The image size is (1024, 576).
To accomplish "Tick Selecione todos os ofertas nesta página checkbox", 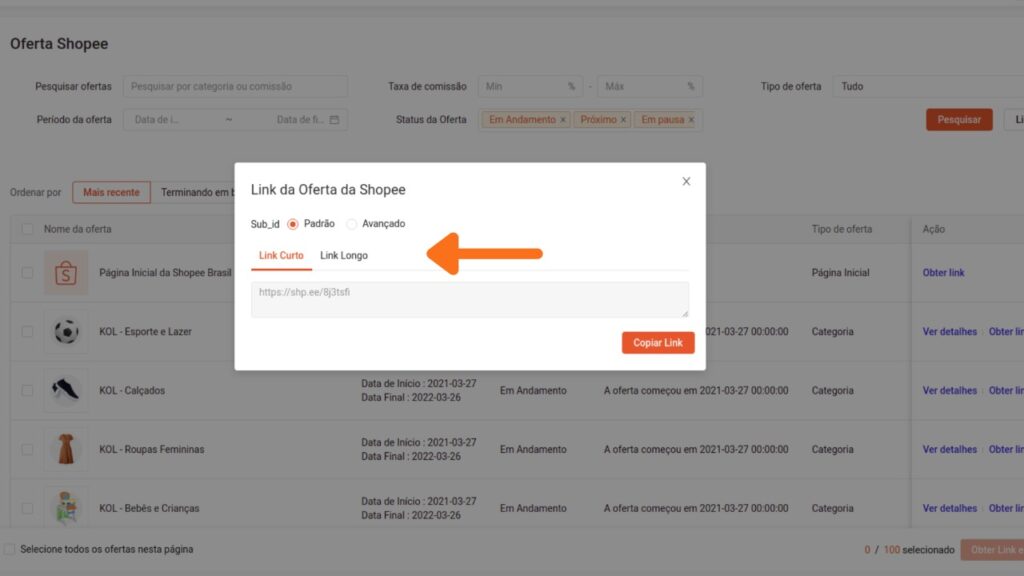I will click(9, 549).
